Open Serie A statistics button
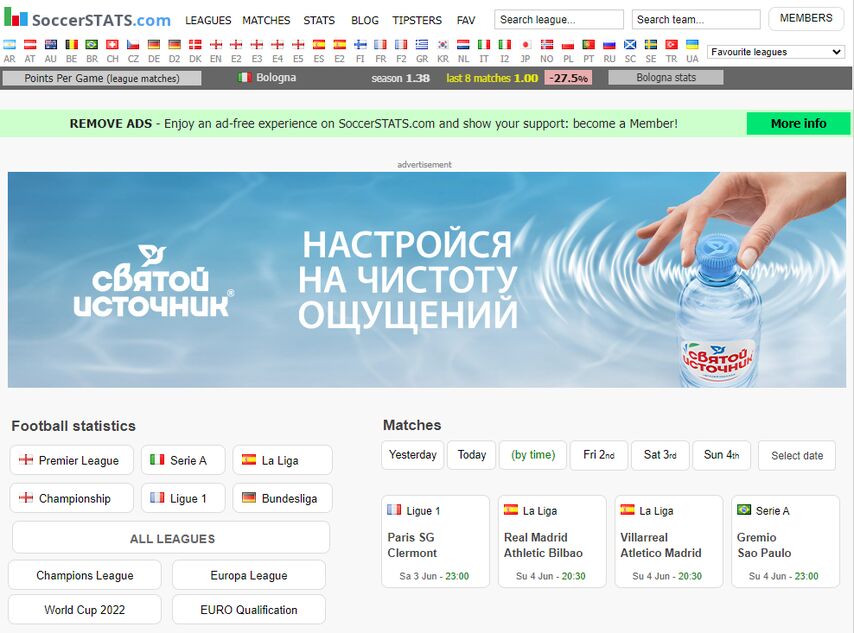Viewport: 854px width, 633px height. (x=183, y=460)
